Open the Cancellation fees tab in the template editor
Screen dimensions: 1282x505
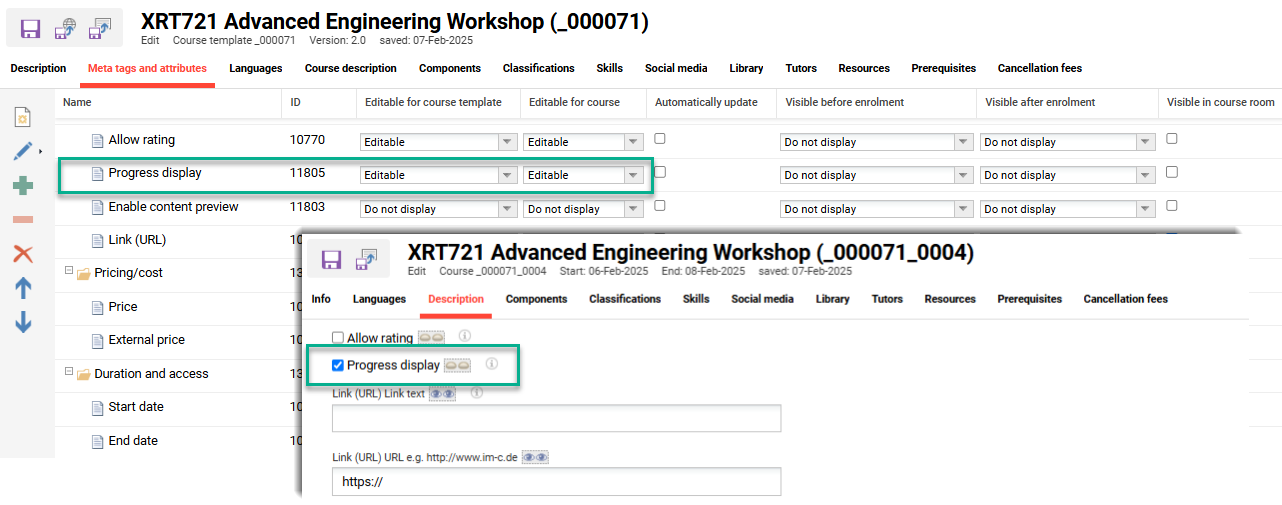(x=1039, y=68)
